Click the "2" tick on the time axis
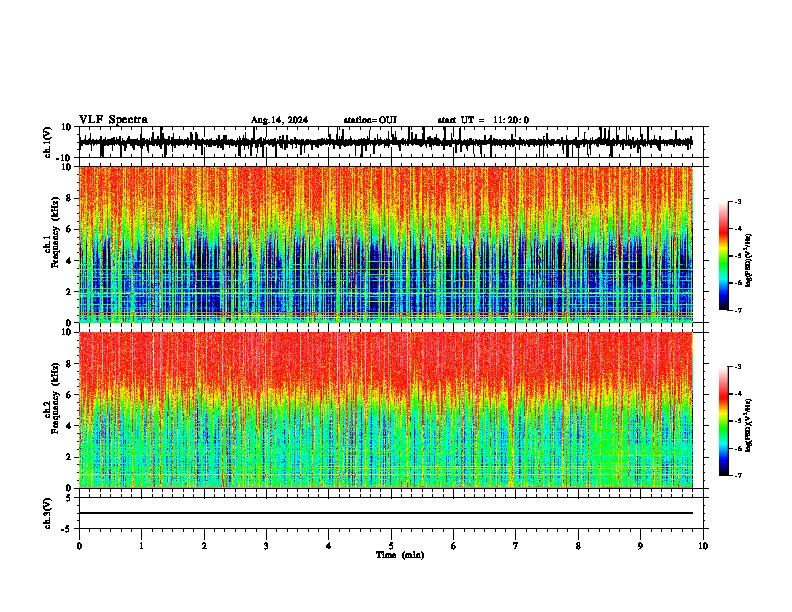Viewport: 792px width, 612px height. tap(204, 546)
